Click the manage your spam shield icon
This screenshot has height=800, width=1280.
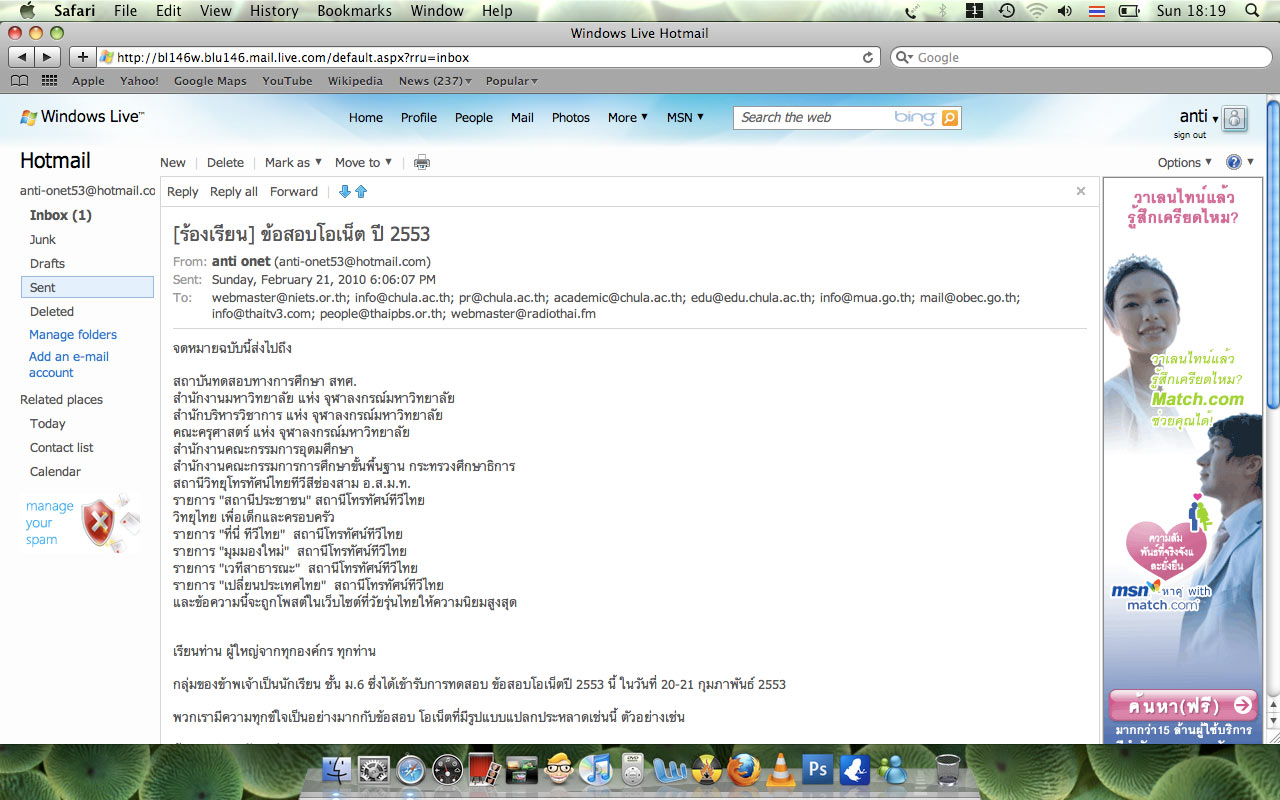98,523
